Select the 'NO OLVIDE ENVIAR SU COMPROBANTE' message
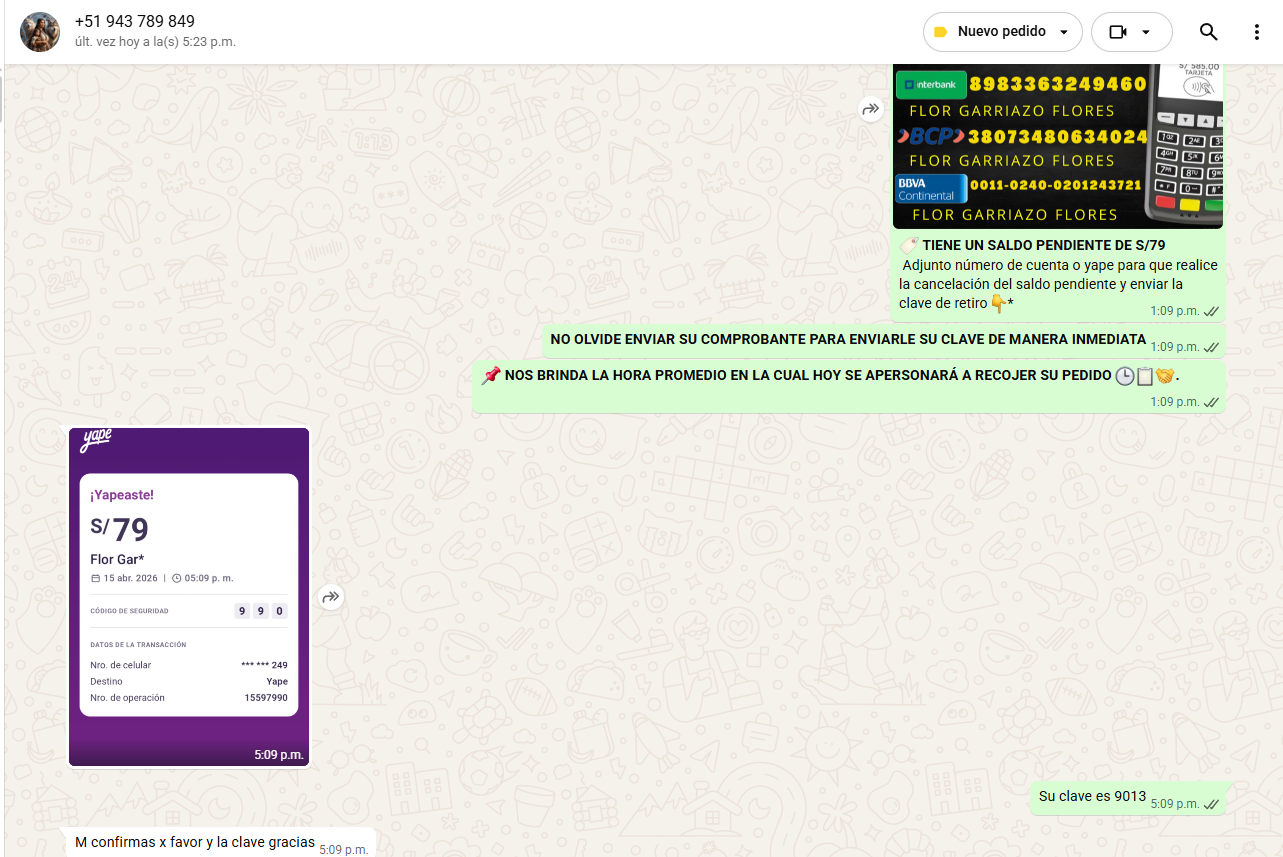Viewport: 1283px width, 857px height. (847, 339)
